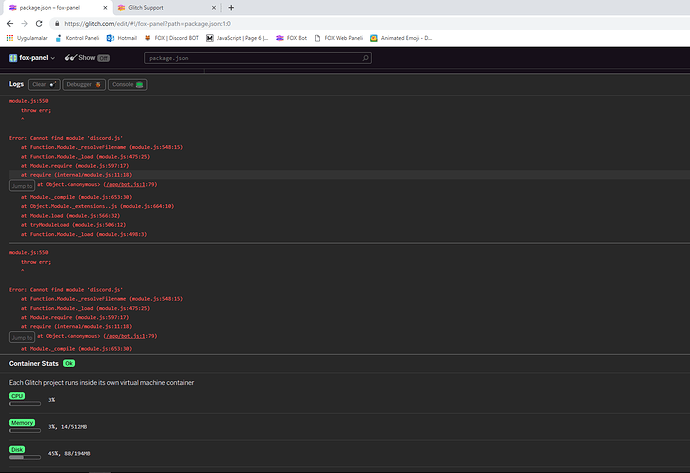Click the Logs panel heading
This screenshot has width=690, height=473.
point(16,84)
